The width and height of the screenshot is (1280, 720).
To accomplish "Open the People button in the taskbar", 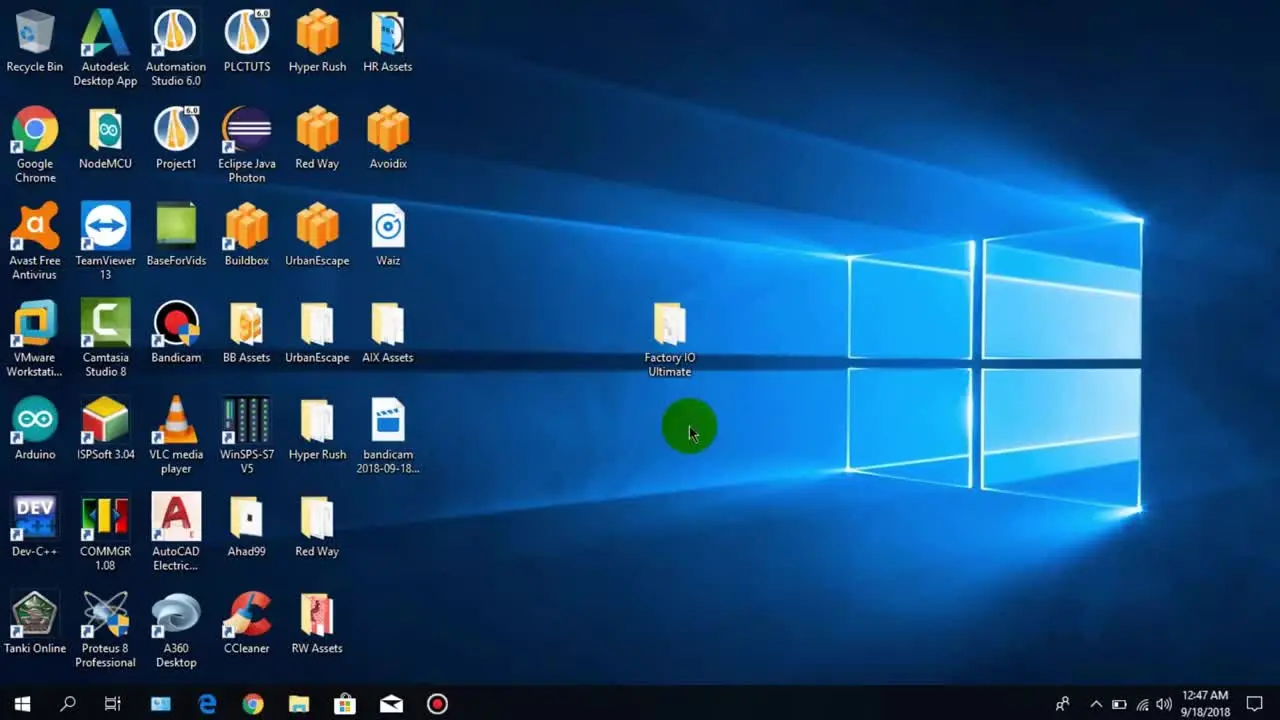I will coord(1062,704).
